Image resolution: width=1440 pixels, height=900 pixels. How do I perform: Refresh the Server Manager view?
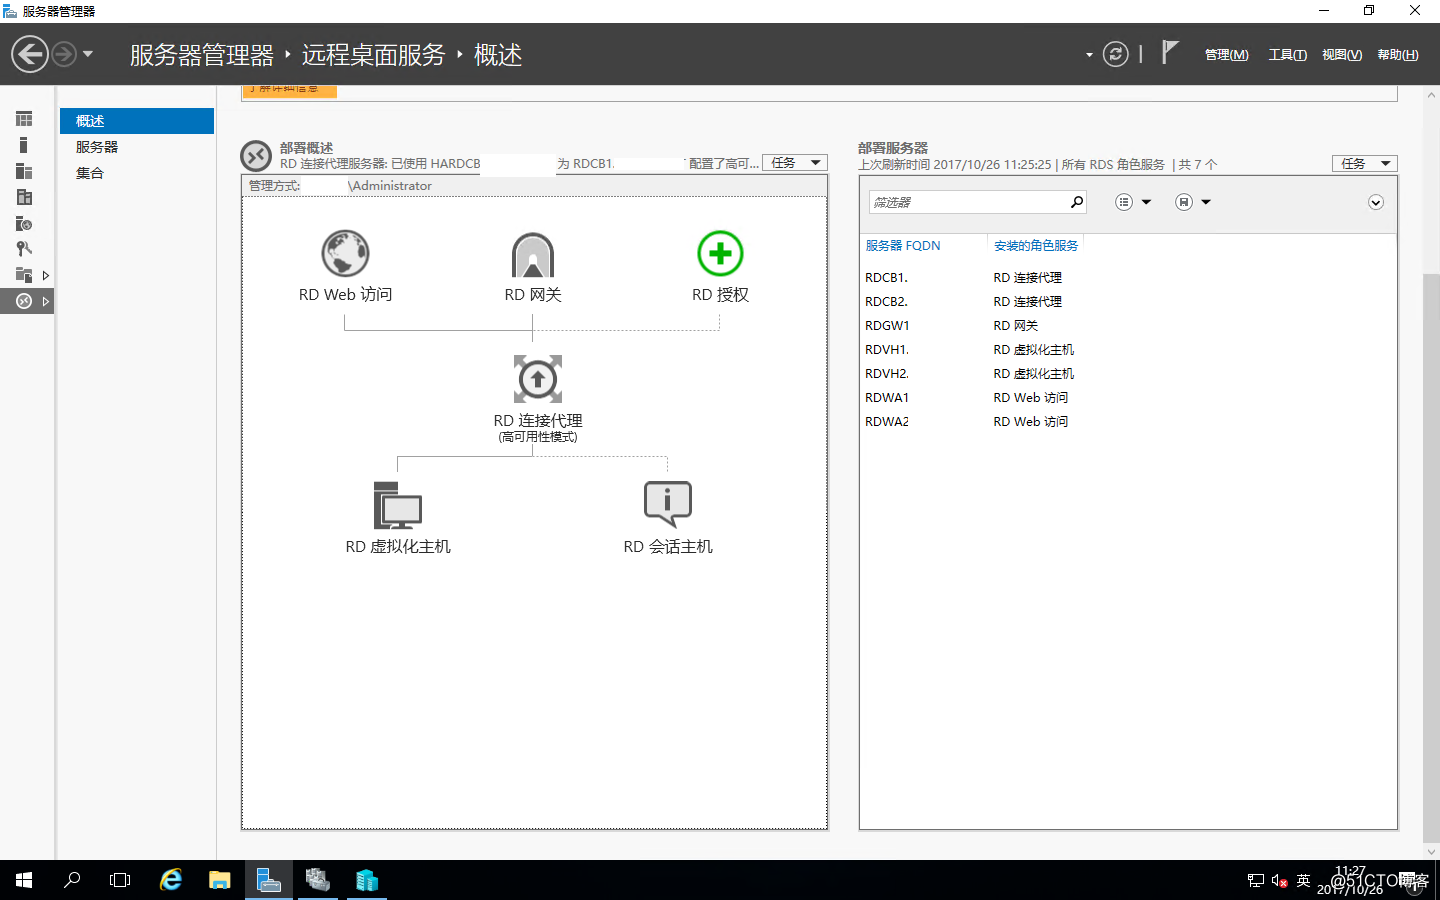click(x=1116, y=54)
